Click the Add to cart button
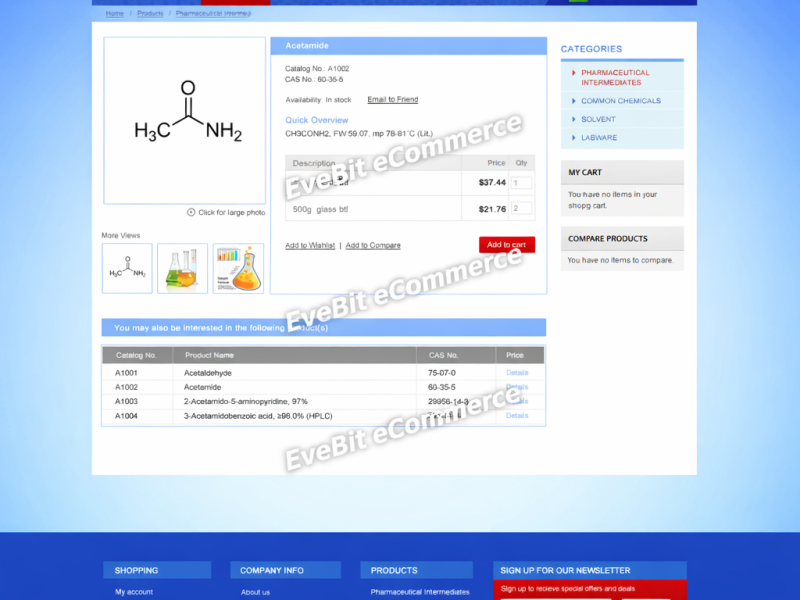The image size is (800, 600). point(506,245)
